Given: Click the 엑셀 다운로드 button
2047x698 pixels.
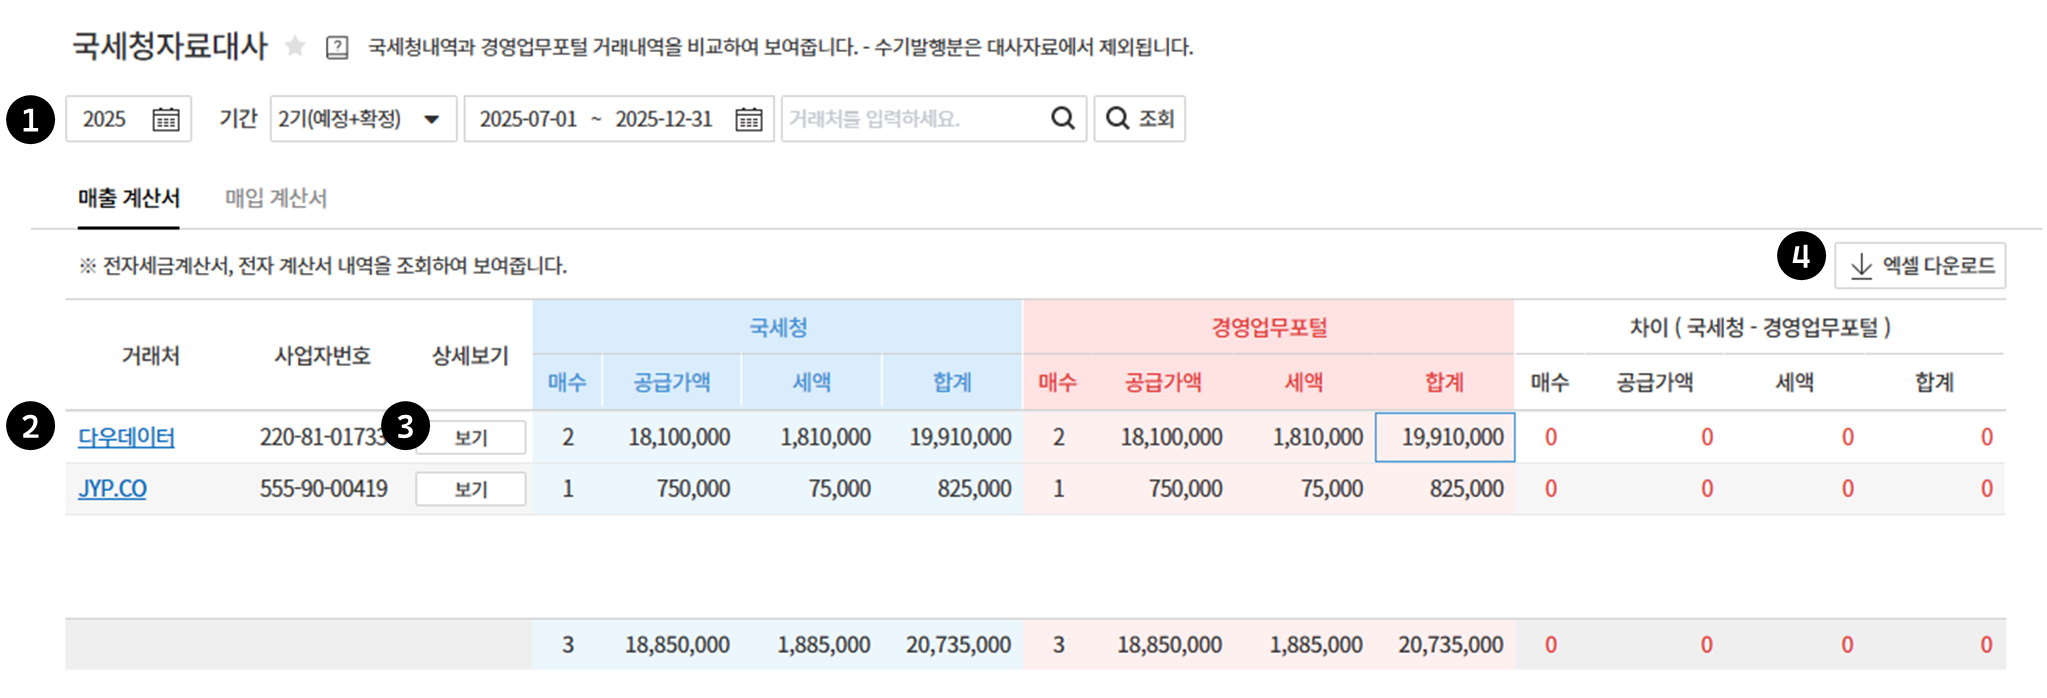Looking at the screenshot, I should [x=1919, y=266].
